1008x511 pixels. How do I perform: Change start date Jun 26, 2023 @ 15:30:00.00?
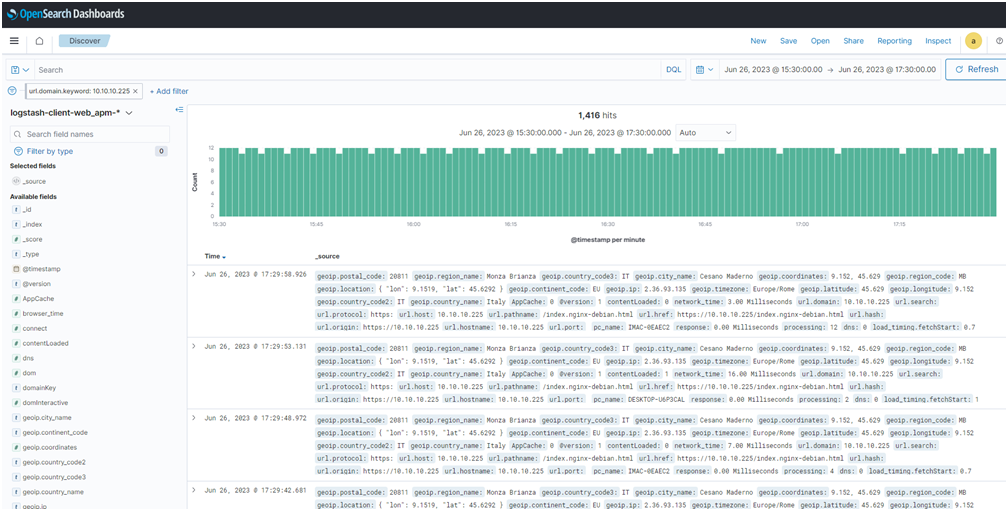(x=773, y=69)
